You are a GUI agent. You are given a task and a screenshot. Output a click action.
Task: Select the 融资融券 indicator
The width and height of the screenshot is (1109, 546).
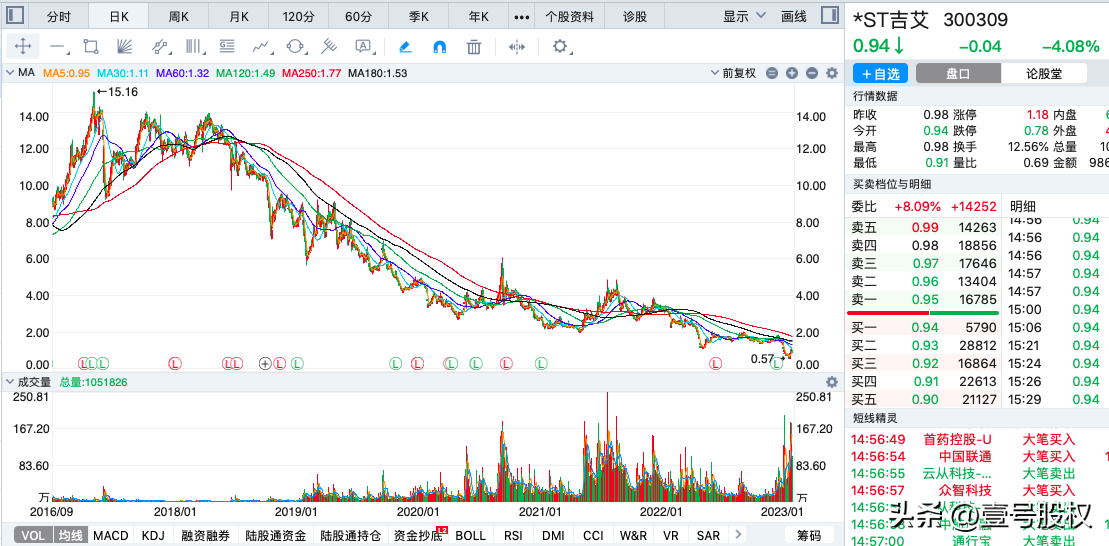click(204, 535)
